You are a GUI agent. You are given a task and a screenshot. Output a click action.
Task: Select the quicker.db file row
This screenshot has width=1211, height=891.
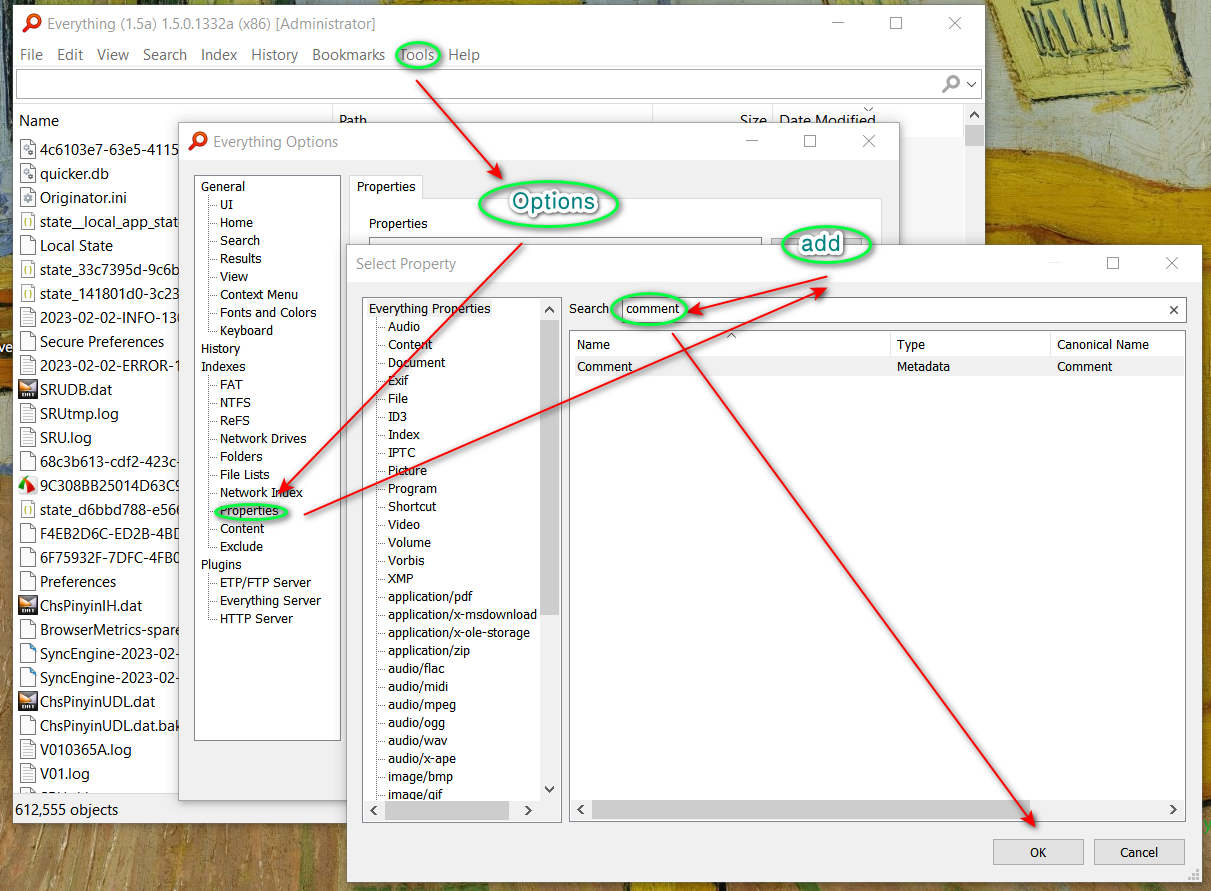pos(74,174)
